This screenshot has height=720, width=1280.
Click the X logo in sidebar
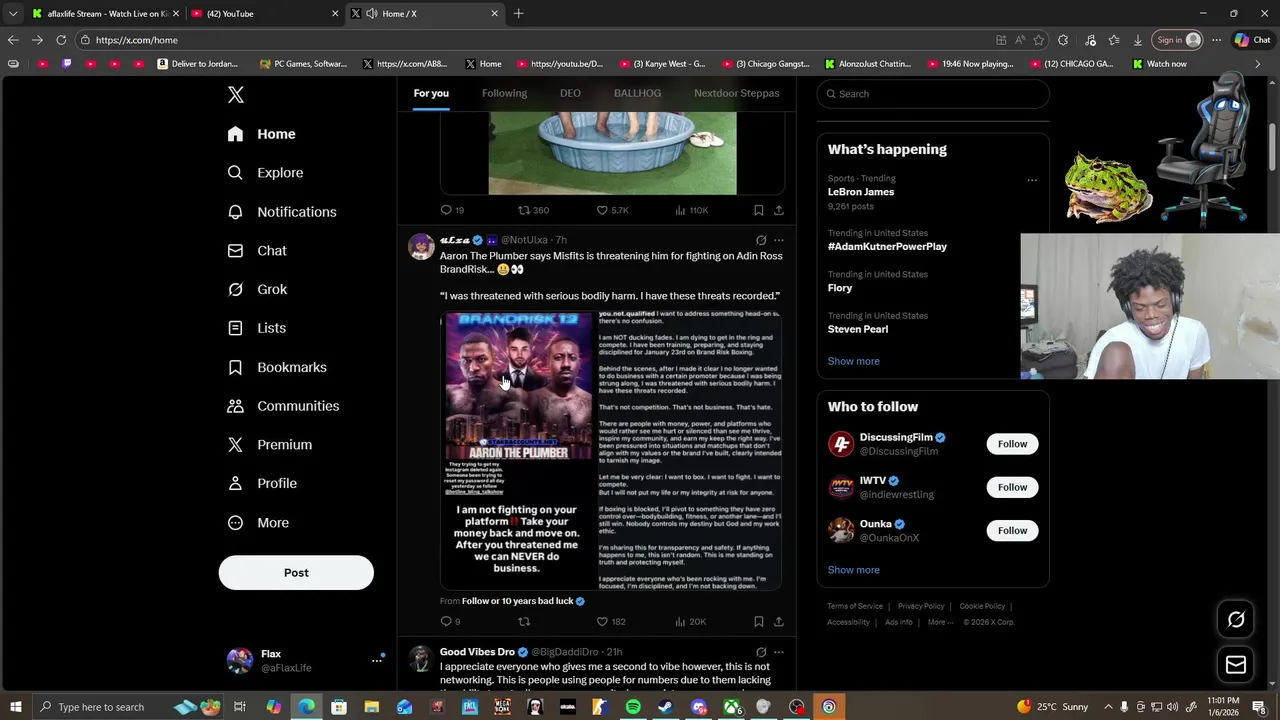tap(236, 95)
